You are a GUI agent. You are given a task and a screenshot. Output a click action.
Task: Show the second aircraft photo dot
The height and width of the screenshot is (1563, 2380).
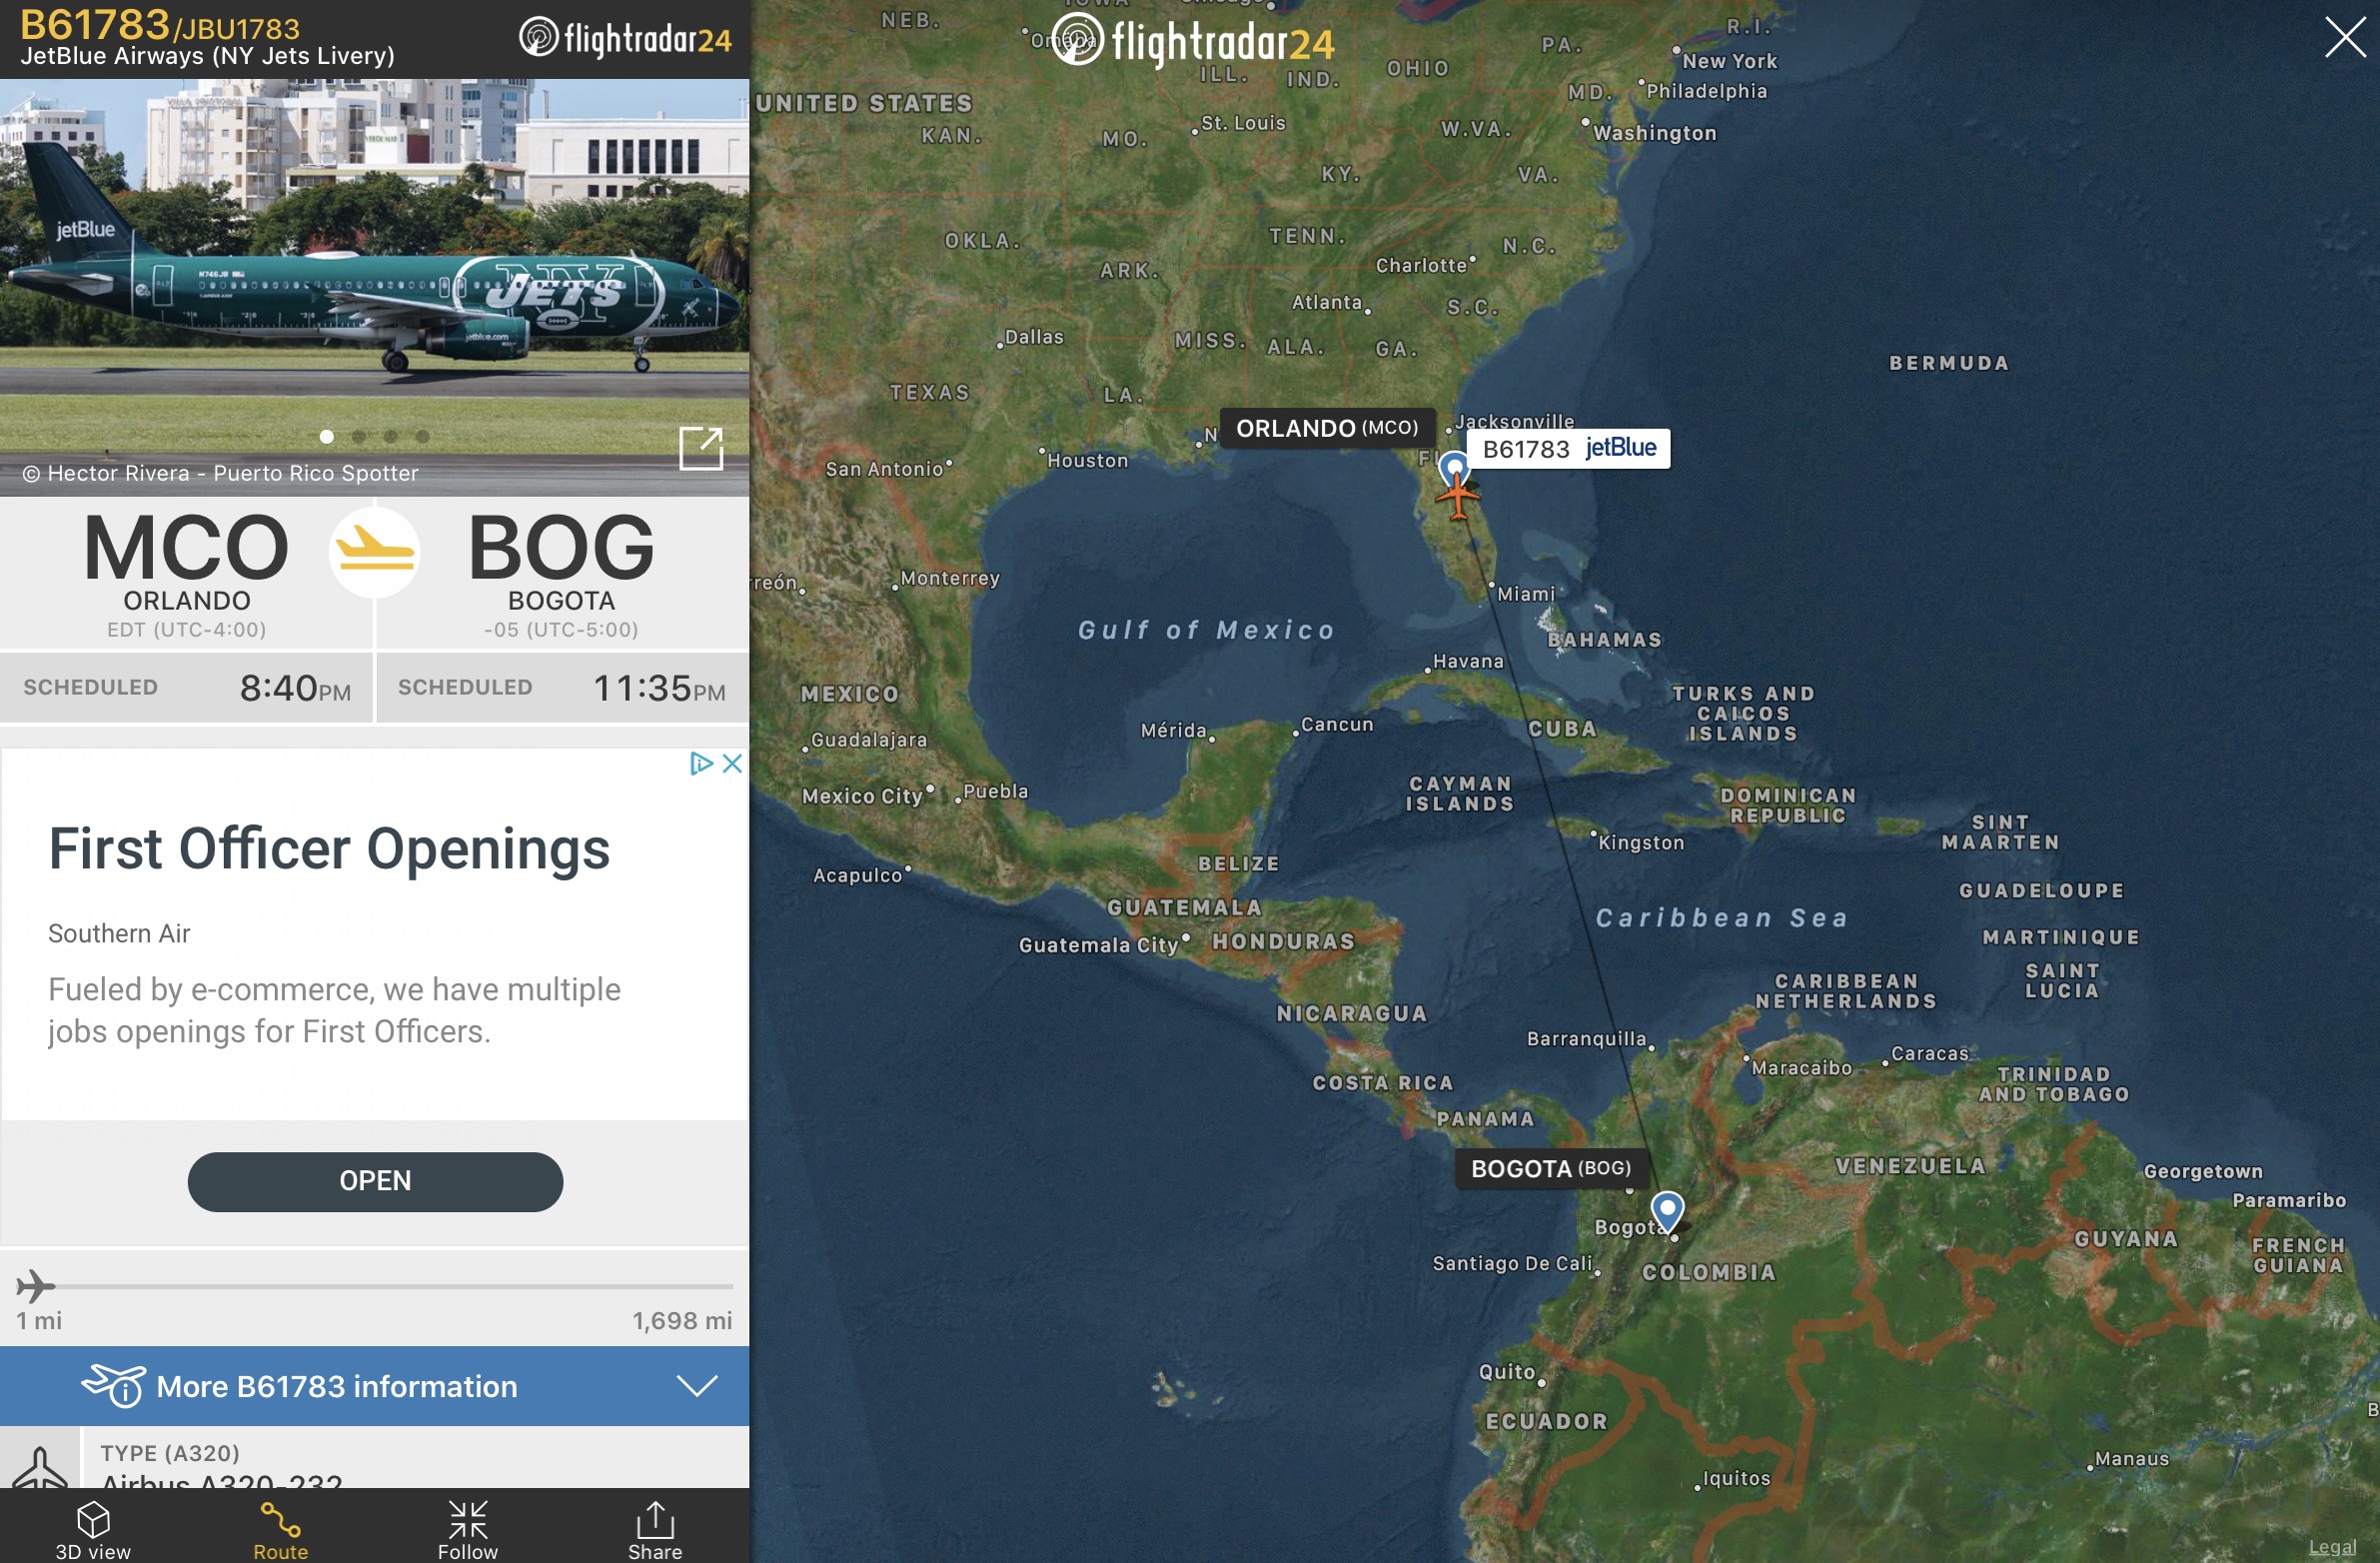click(359, 437)
